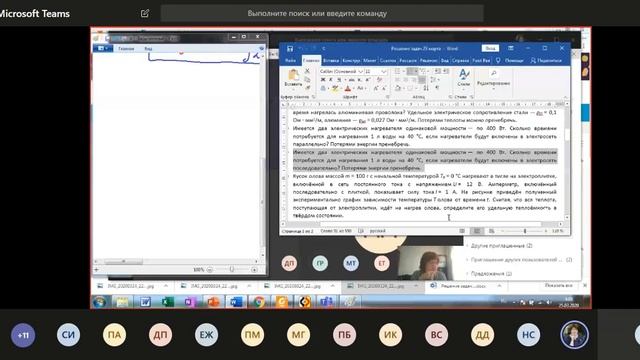Open the Решение задач docx download
The height and width of the screenshot is (360, 640).
click(462, 286)
